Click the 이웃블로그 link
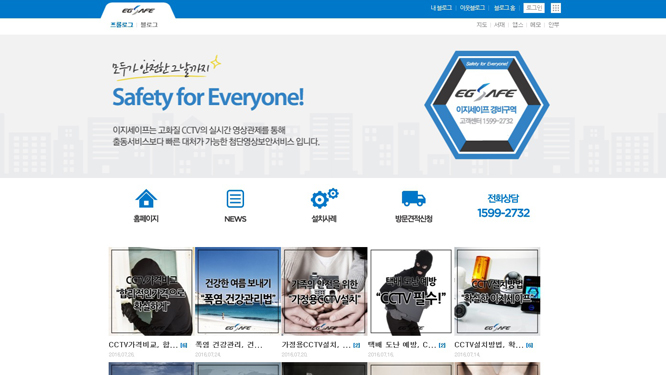The width and height of the screenshot is (666, 375). (x=472, y=8)
